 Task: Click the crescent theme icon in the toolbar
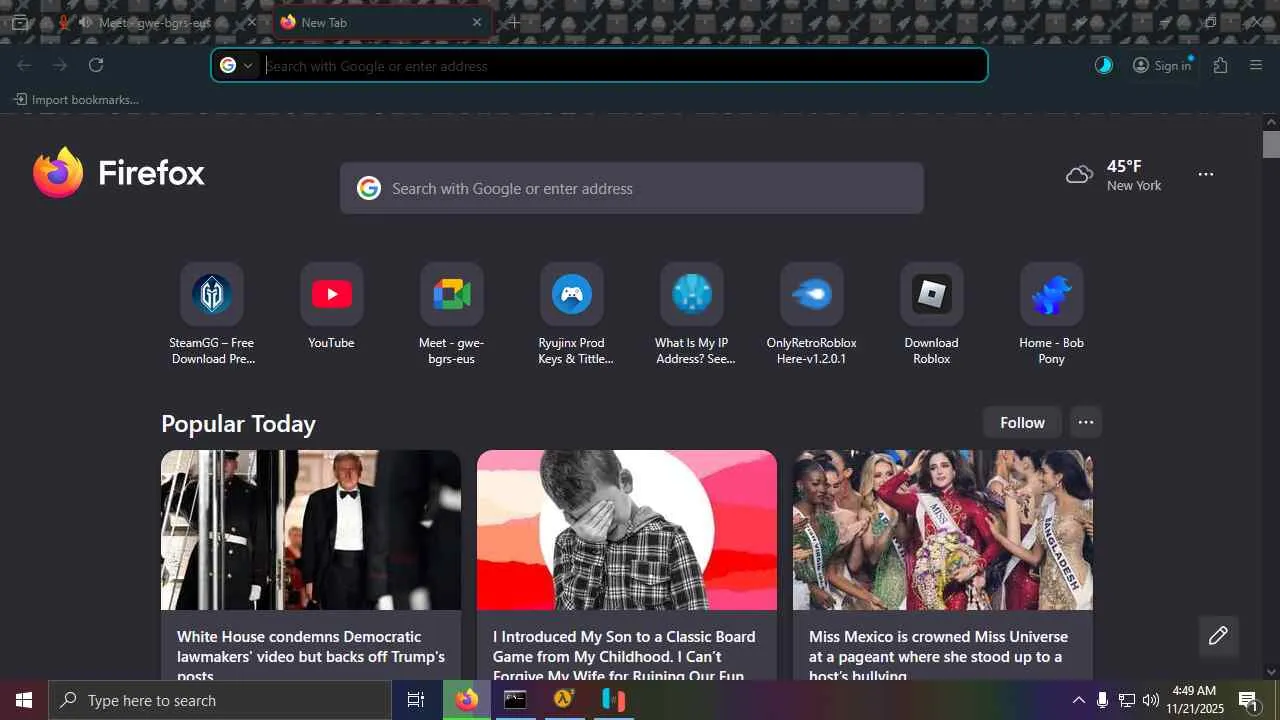(1104, 65)
